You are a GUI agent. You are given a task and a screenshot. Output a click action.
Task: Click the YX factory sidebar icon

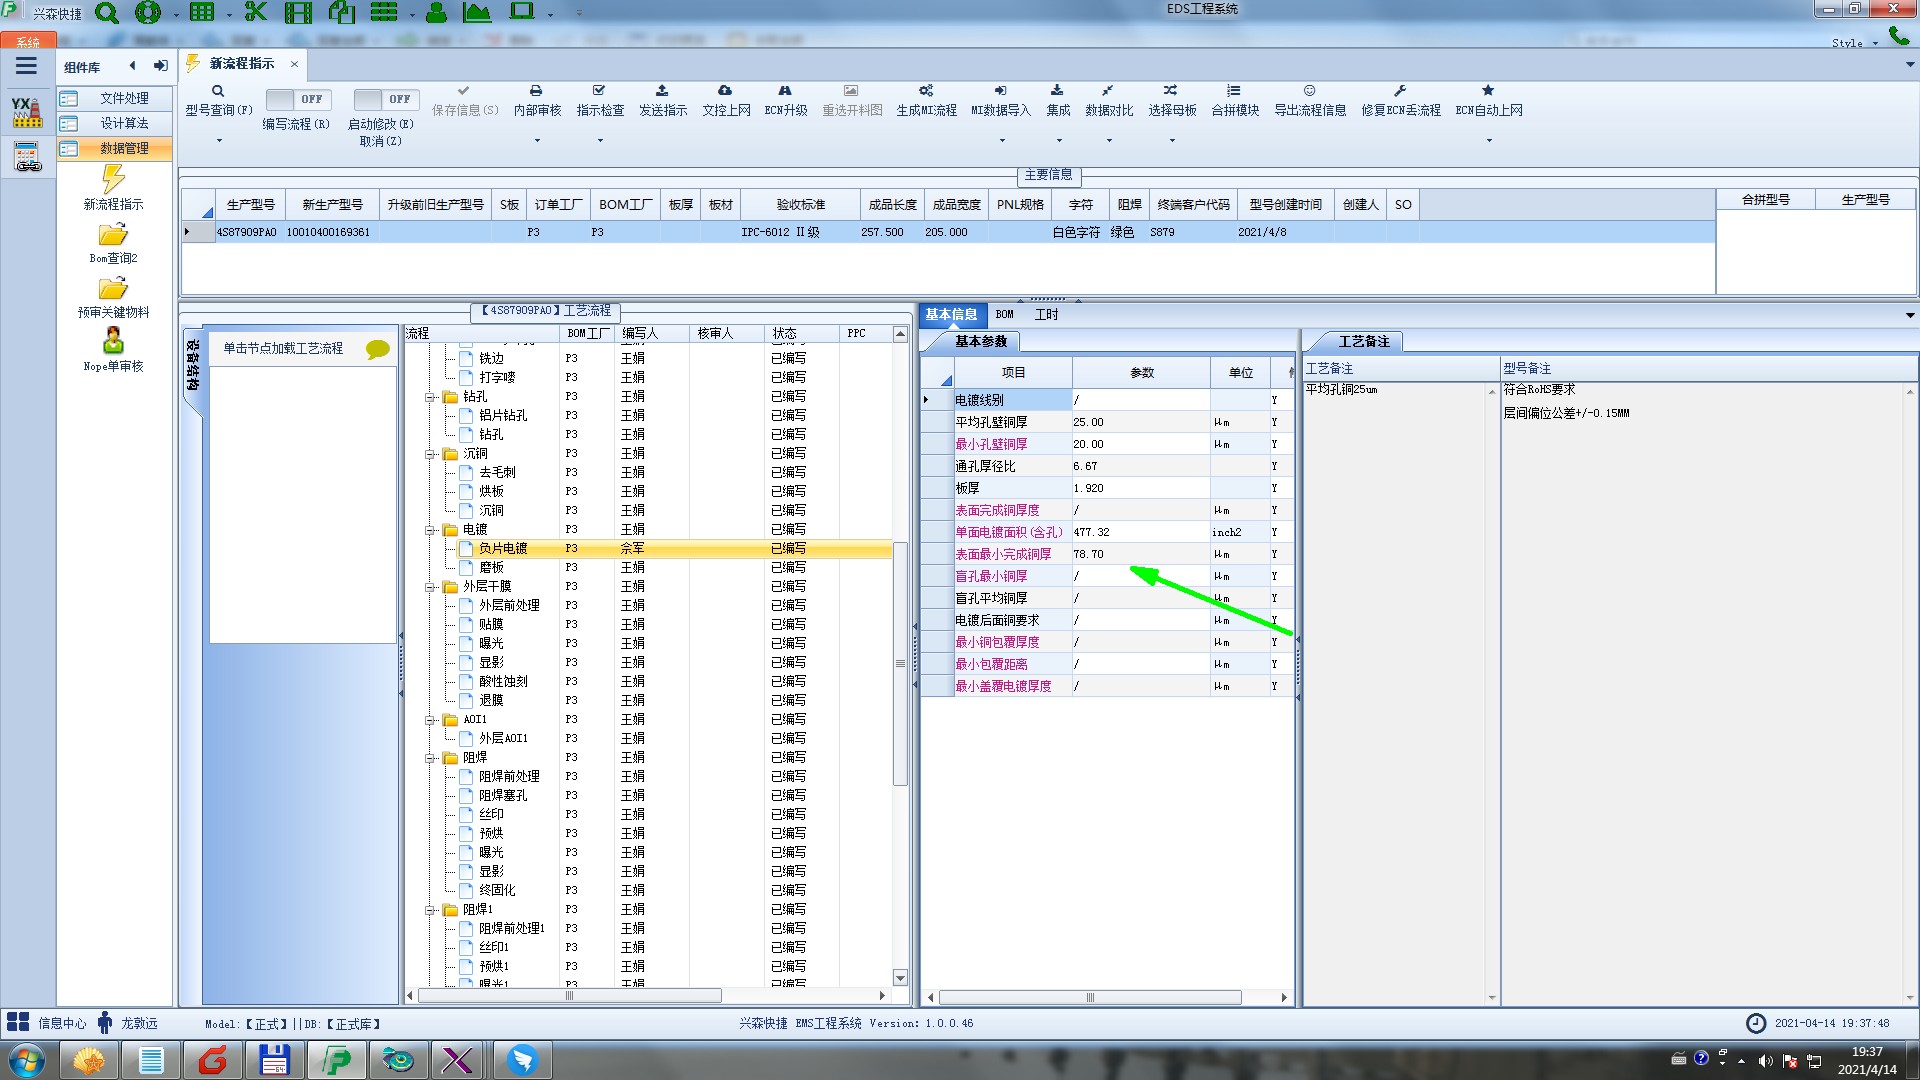[x=27, y=111]
